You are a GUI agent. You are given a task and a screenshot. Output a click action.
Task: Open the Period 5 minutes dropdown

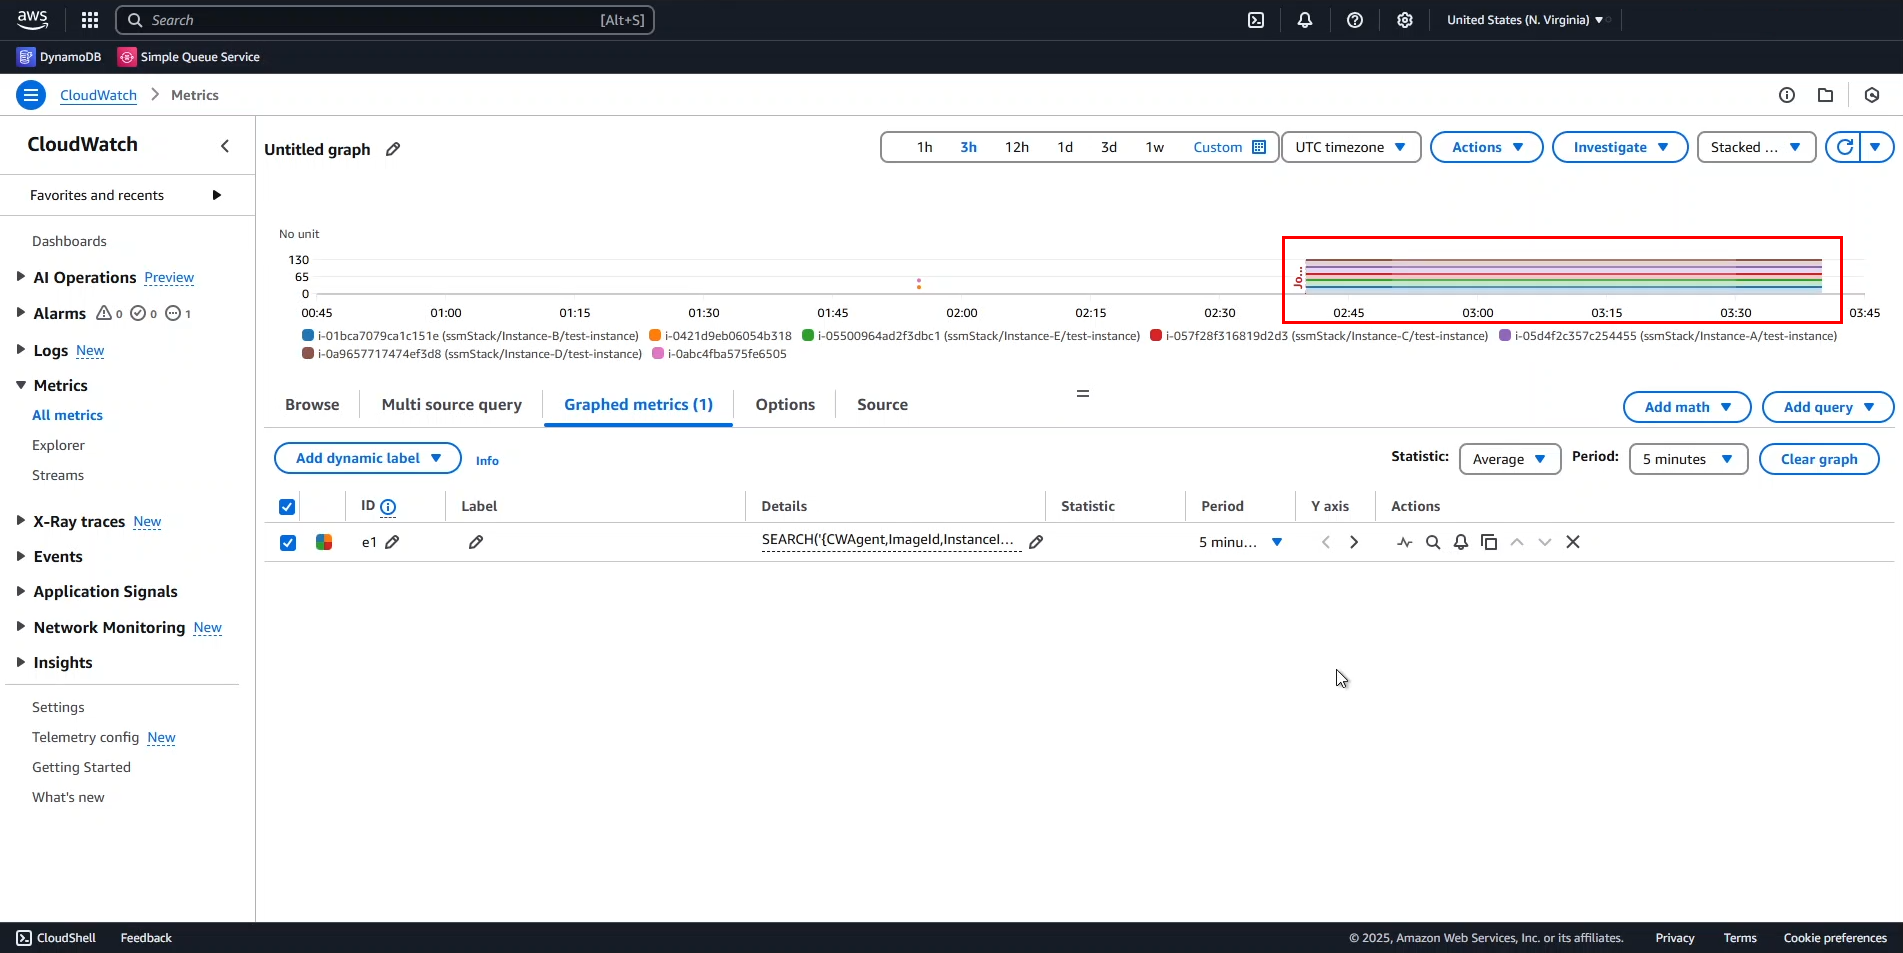[1687, 459]
